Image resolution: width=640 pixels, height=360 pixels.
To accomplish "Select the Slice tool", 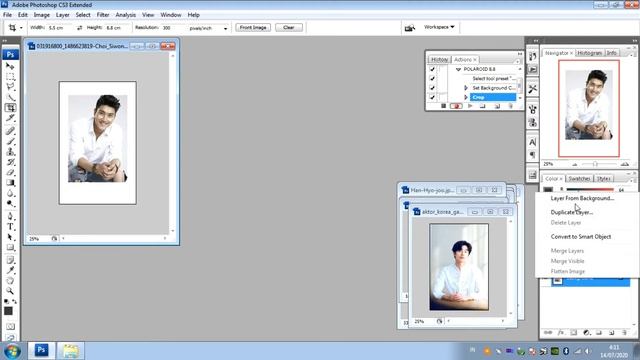I will 10,118.
